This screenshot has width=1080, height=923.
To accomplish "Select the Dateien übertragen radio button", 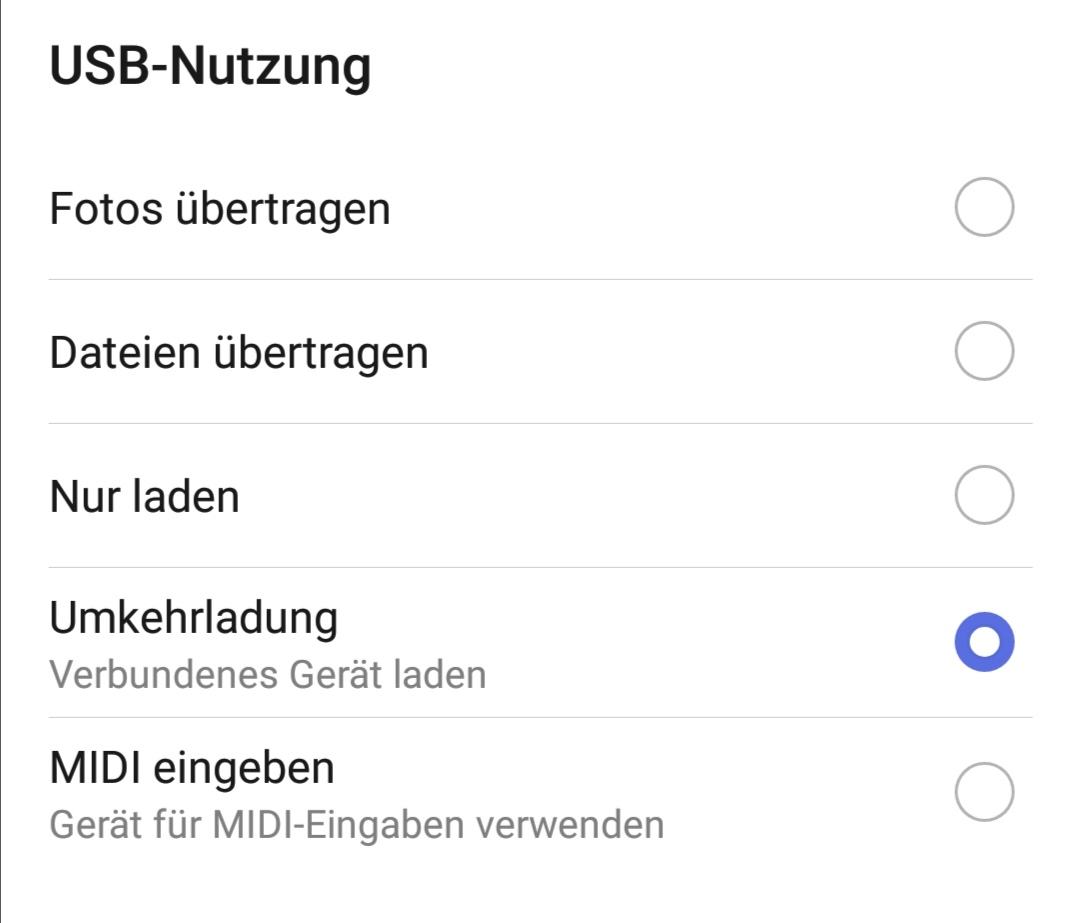I will (x=984, y=351).
